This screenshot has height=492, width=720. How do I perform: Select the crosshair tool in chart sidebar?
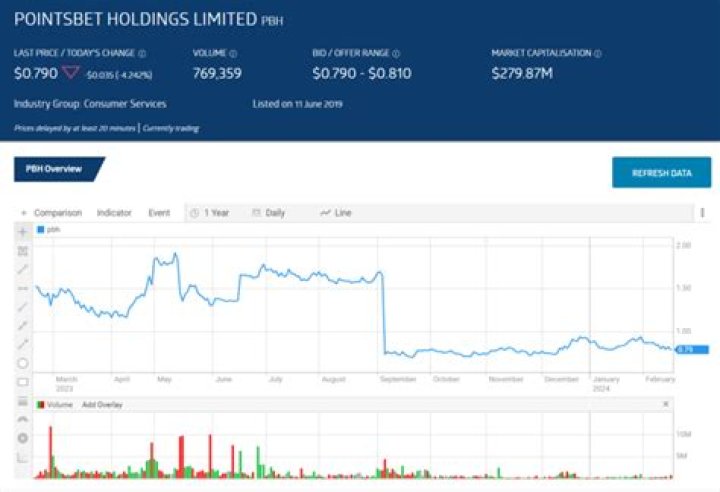(x=22, y=232)
